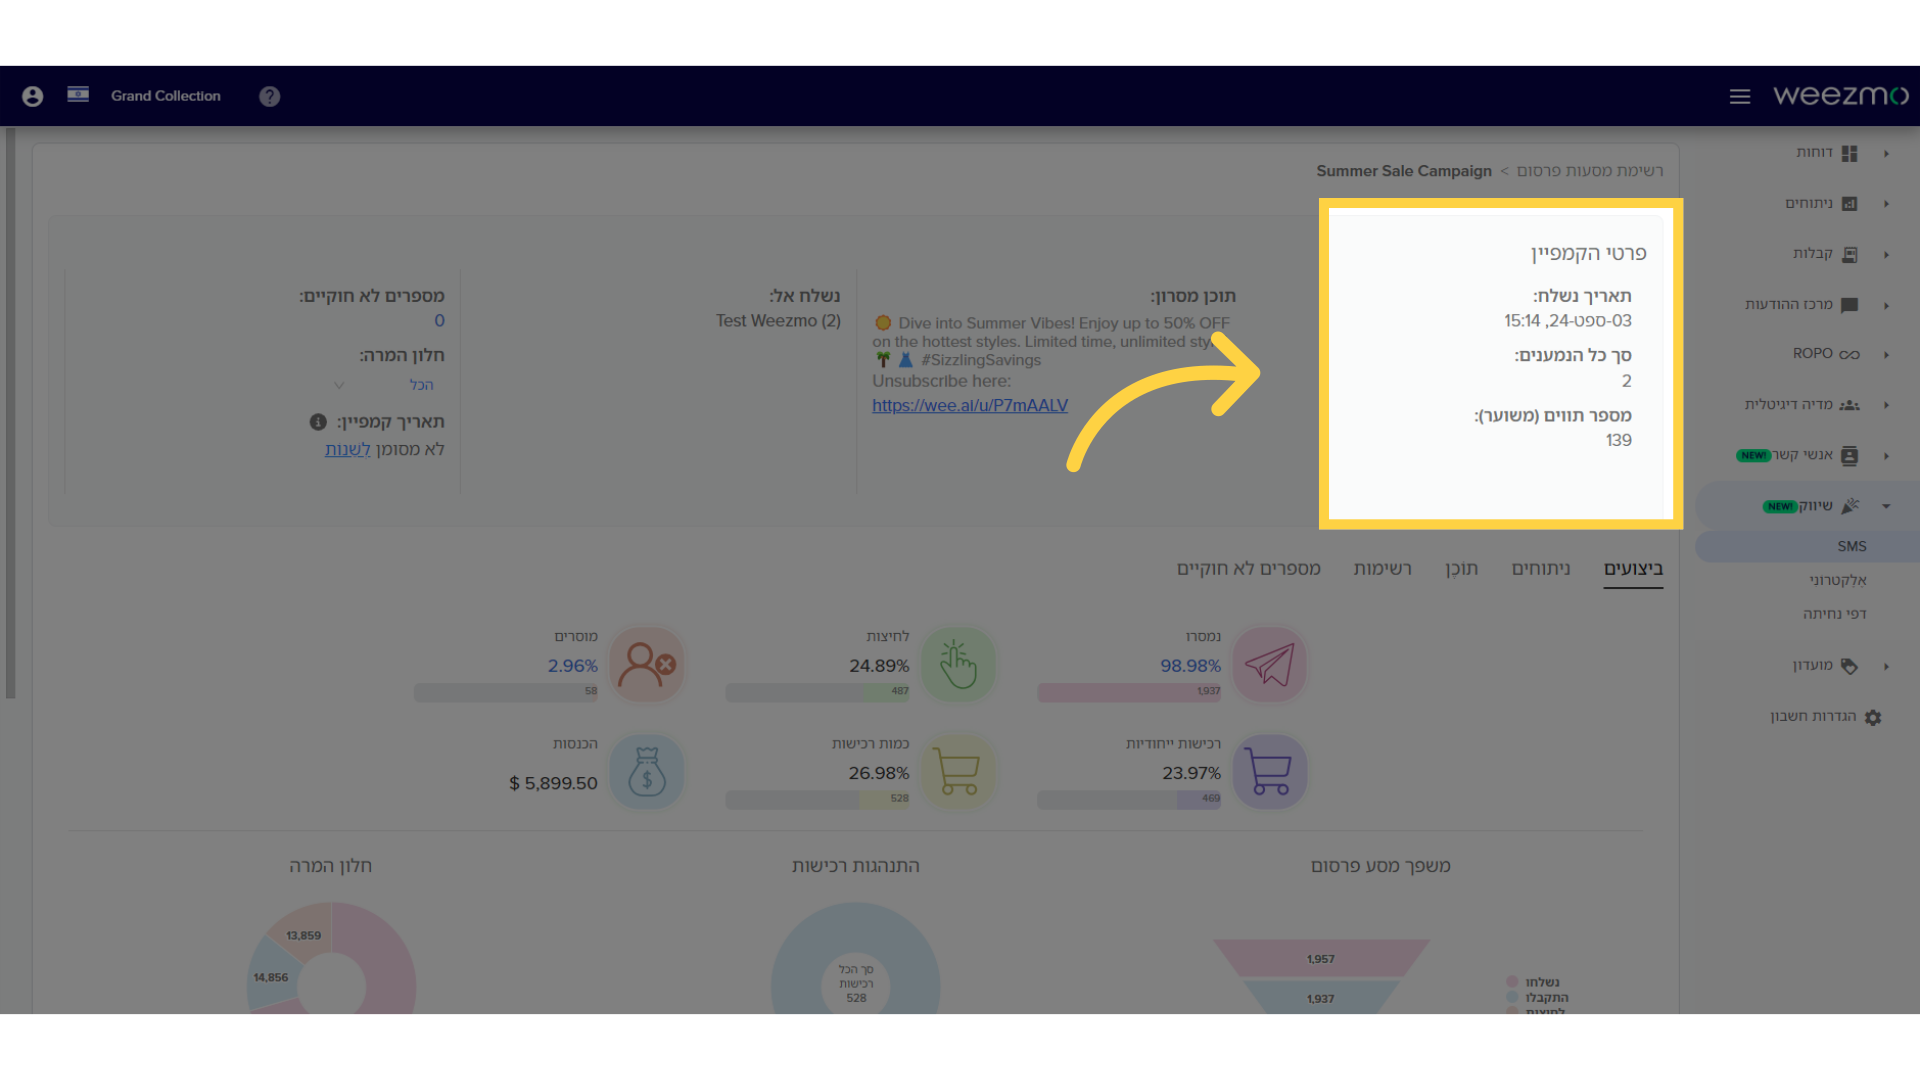The width and height of the screenshot is (1920, 1080).
Task: Click the 24.89% clicks value
Action: coord(879,666)
